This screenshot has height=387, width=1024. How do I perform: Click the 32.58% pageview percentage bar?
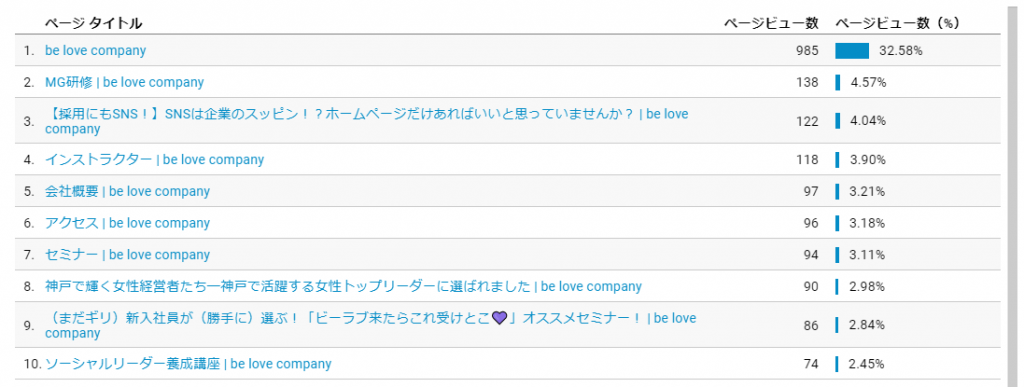852,51
